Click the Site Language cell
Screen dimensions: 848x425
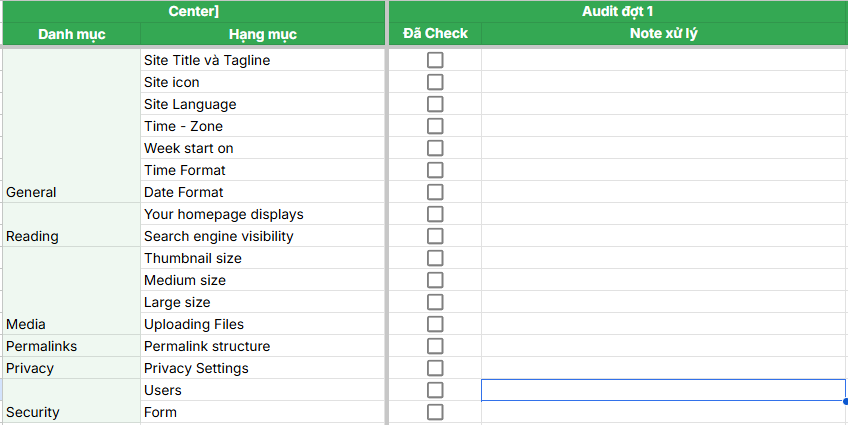[262, 104]
